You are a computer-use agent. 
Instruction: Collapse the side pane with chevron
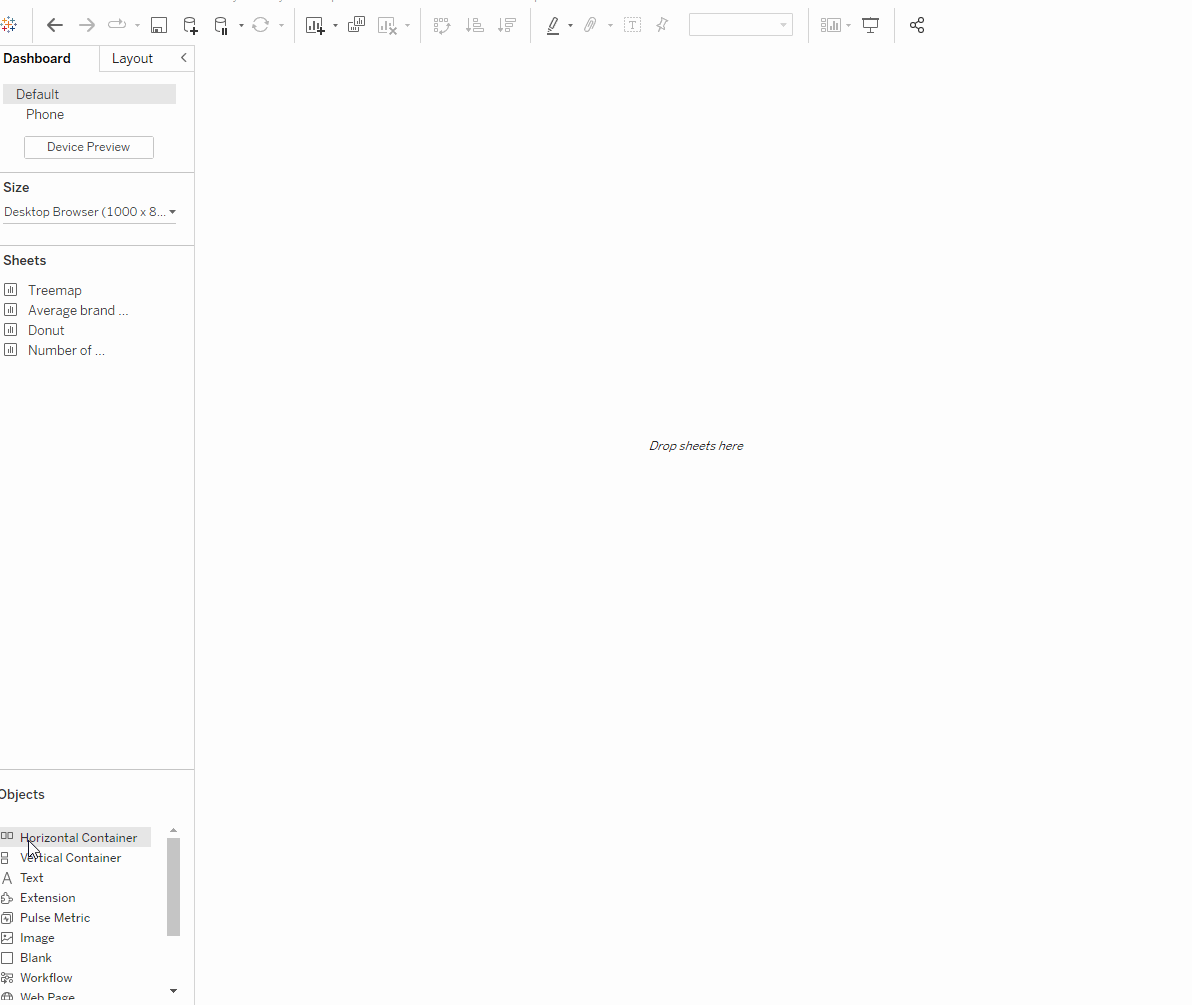coord(183,58)
